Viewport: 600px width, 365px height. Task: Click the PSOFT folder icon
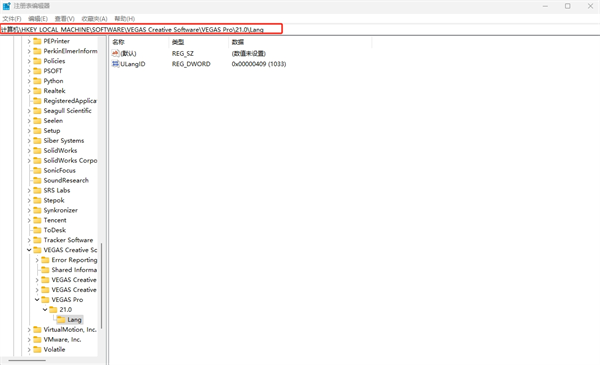tap(37, 71)
